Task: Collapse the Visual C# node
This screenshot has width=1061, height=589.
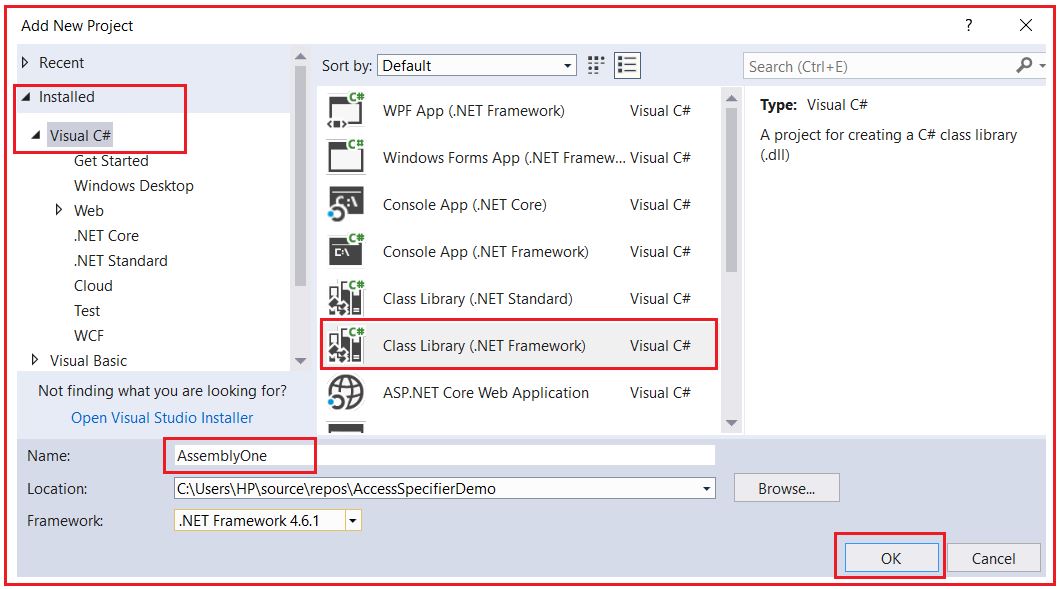Action: (x=36, y=135)
